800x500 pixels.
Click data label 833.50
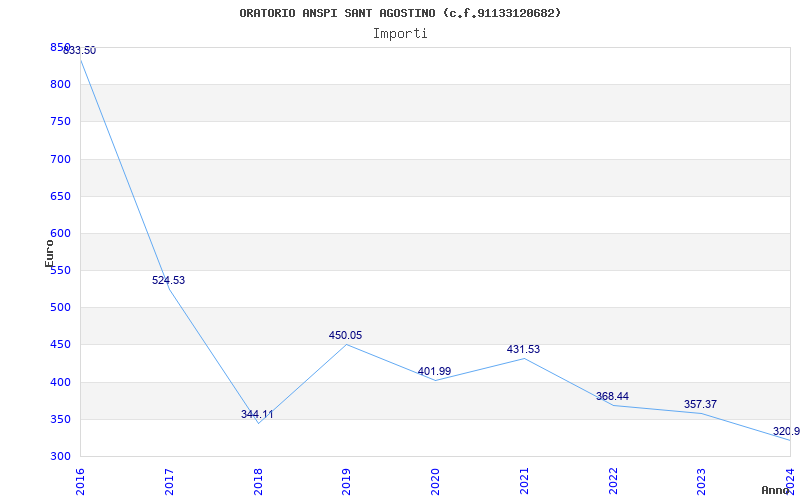tap(79, 51)
